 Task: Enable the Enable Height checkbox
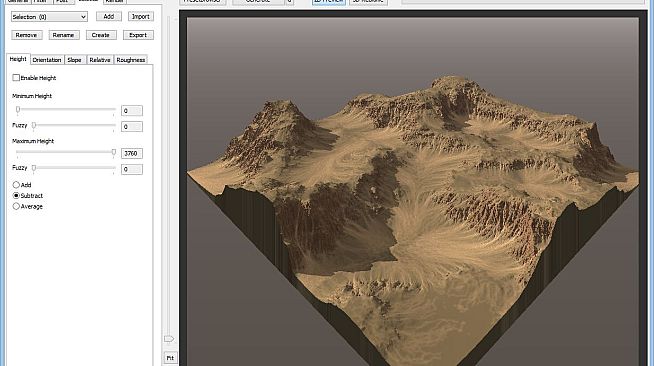[x=16, y=78]
